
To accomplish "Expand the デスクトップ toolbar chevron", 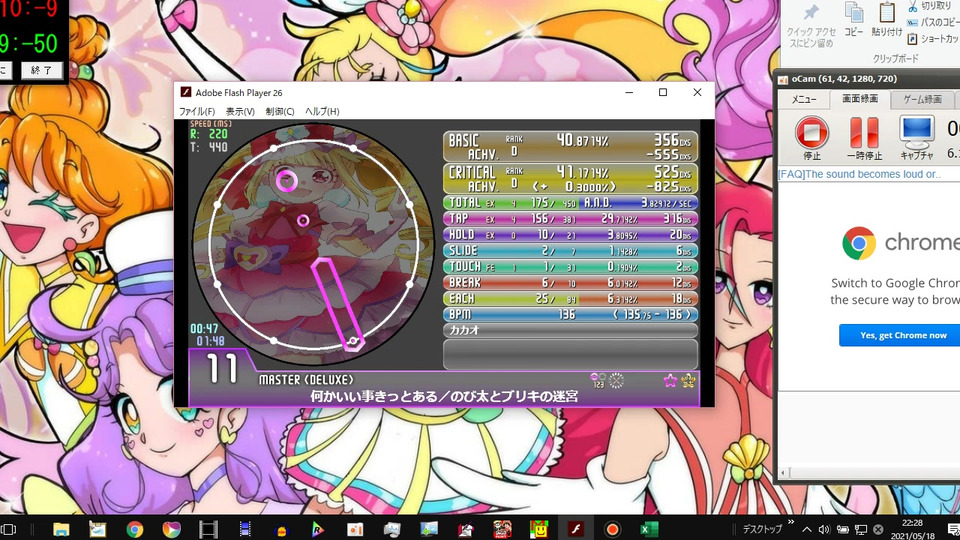I will click(x=790, y=522).
